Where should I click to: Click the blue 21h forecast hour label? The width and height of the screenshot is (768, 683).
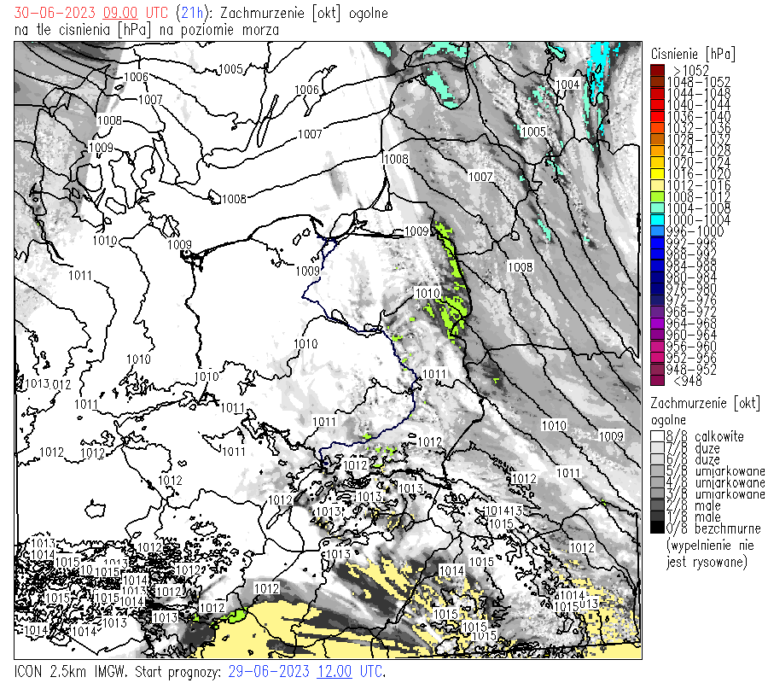pyautogui.click(x=192, y=13)
